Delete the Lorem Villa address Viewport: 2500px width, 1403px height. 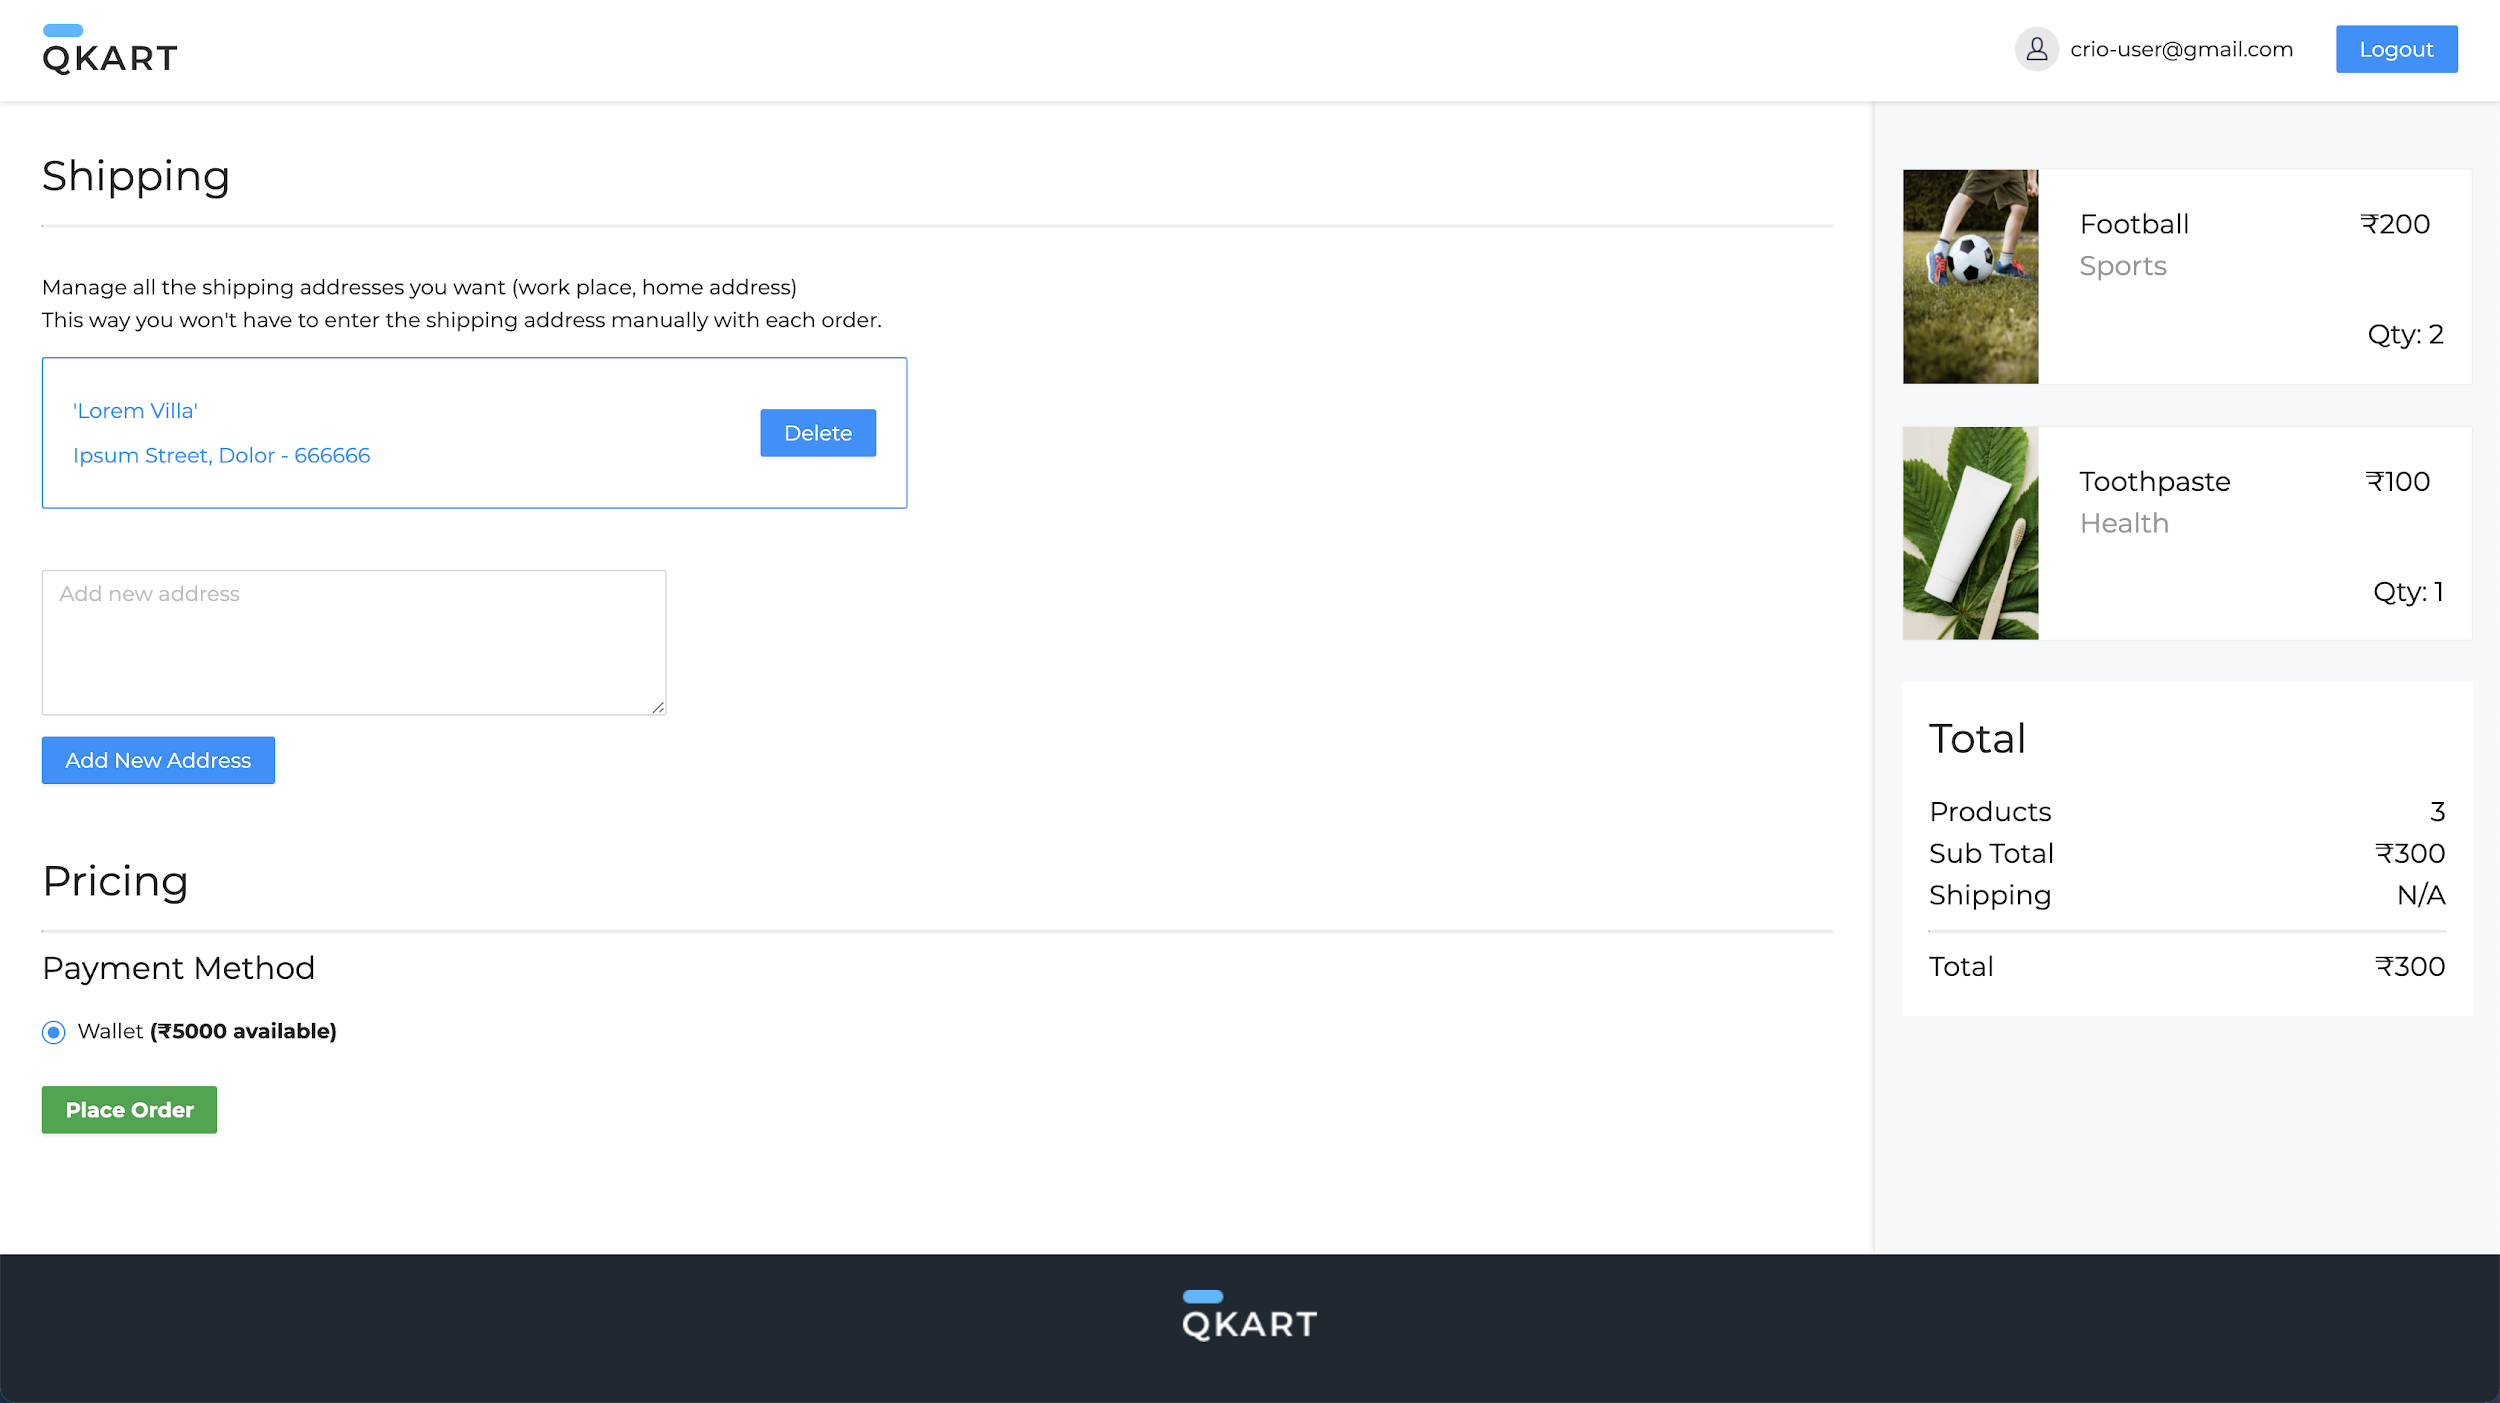(x=817, y=433)
